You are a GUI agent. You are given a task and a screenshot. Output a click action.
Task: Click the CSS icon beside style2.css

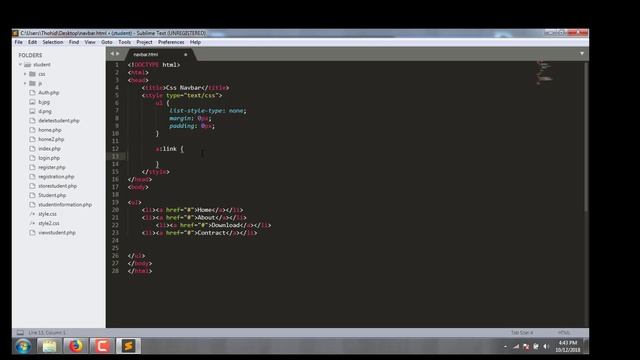point(32,223)
